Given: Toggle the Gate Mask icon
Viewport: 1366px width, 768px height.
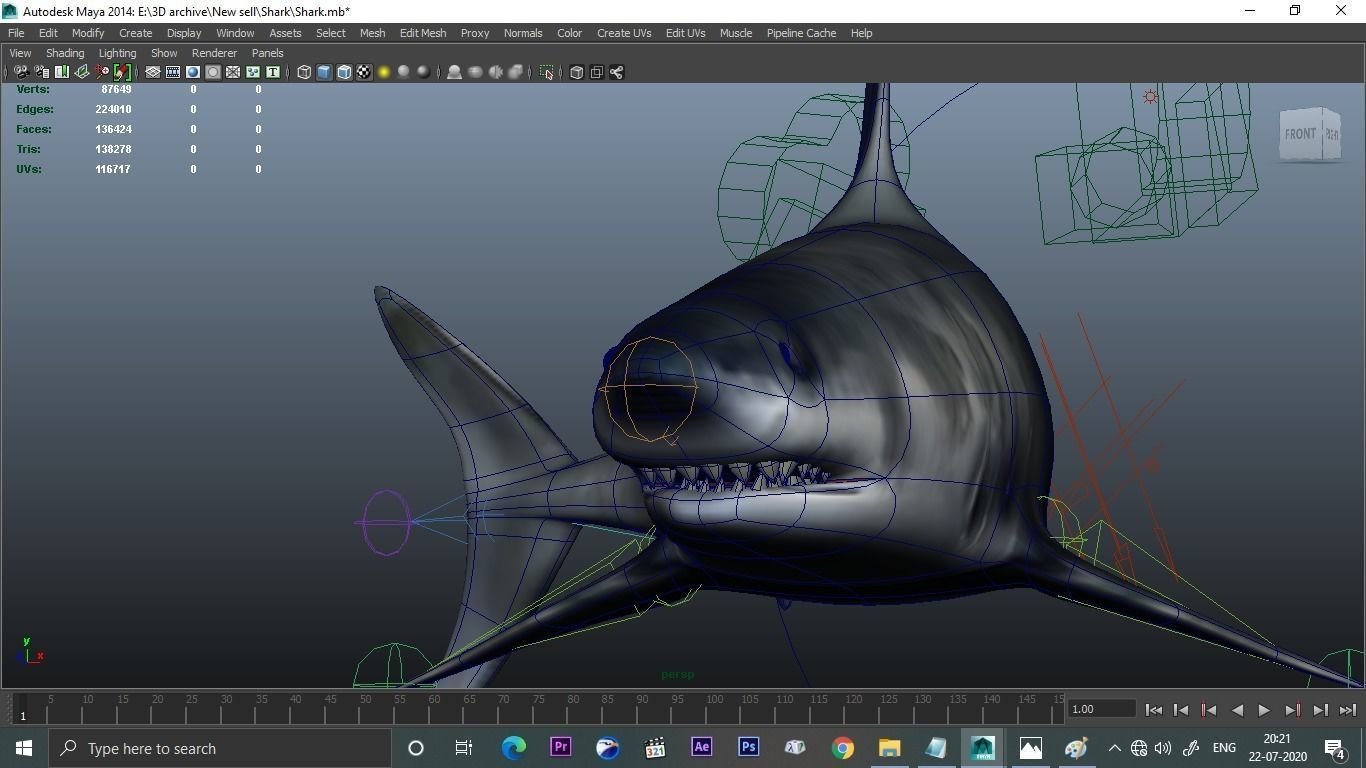Looking at the screenshot, I should coord(213,72).
